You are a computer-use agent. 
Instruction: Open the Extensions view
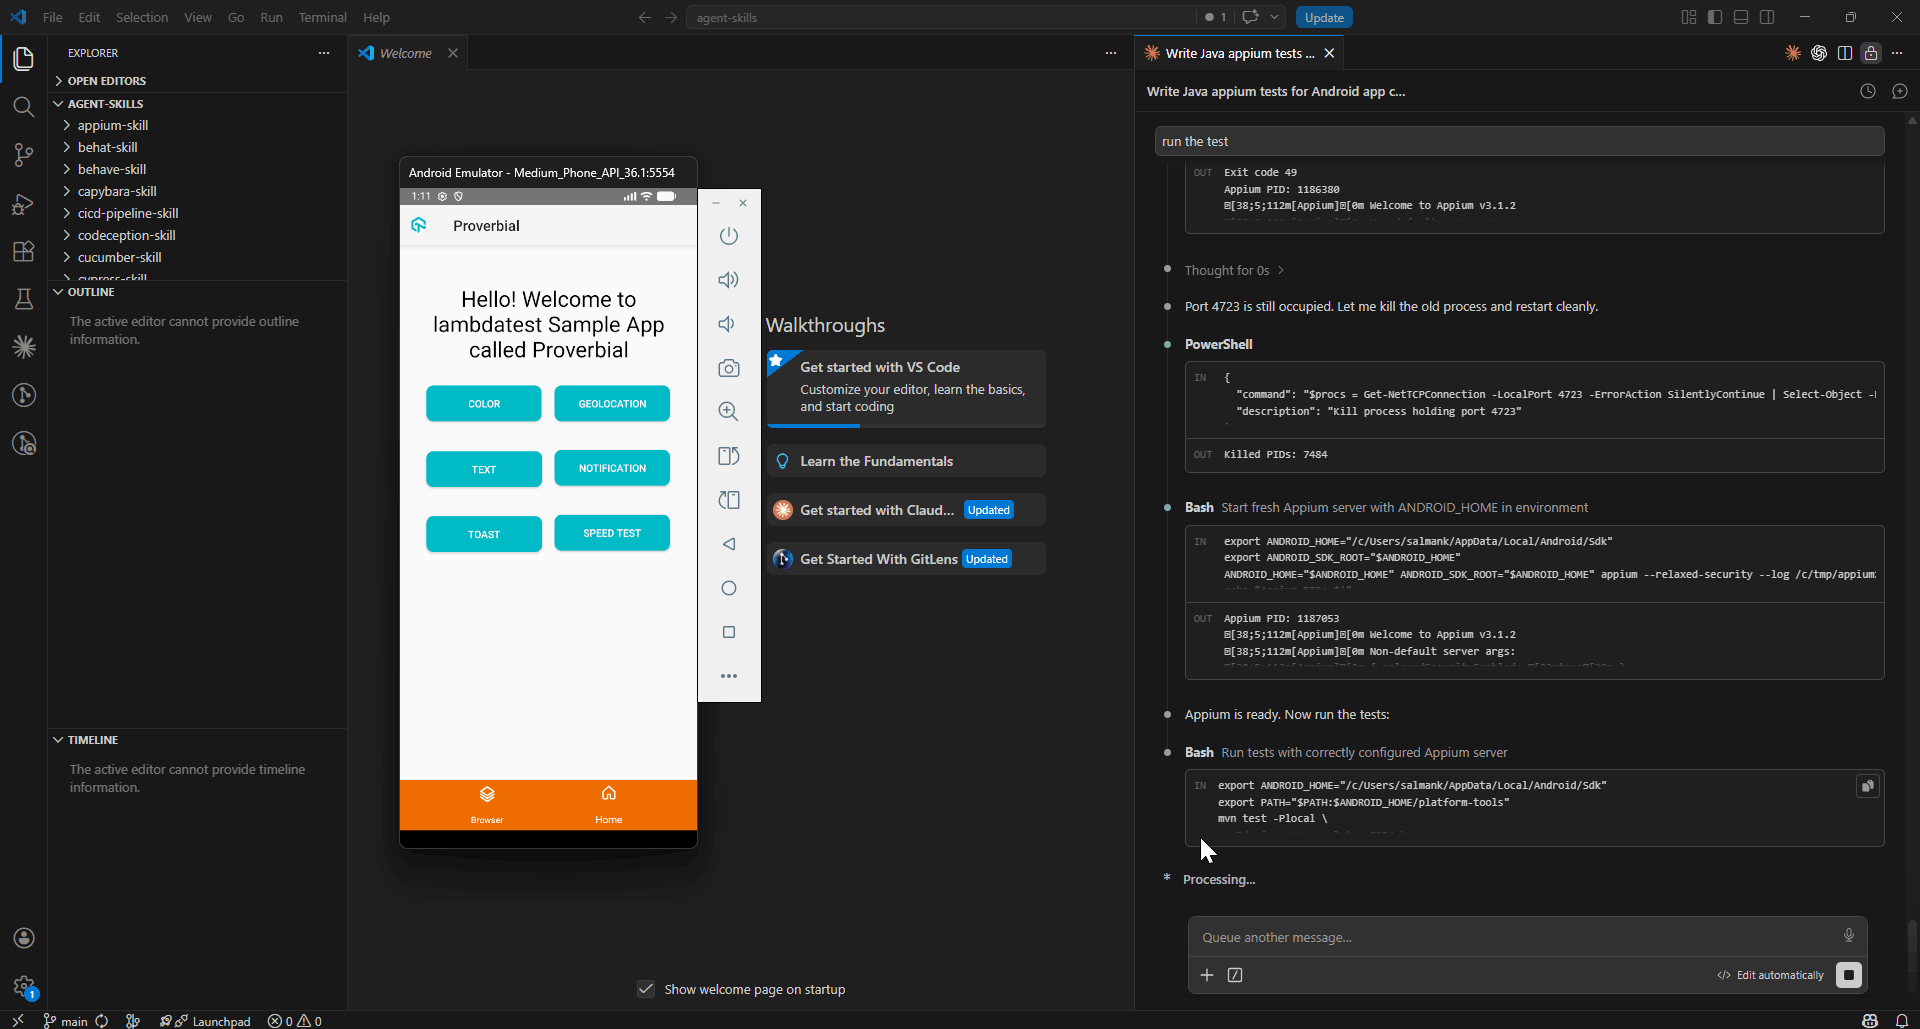tap(24, 251)
